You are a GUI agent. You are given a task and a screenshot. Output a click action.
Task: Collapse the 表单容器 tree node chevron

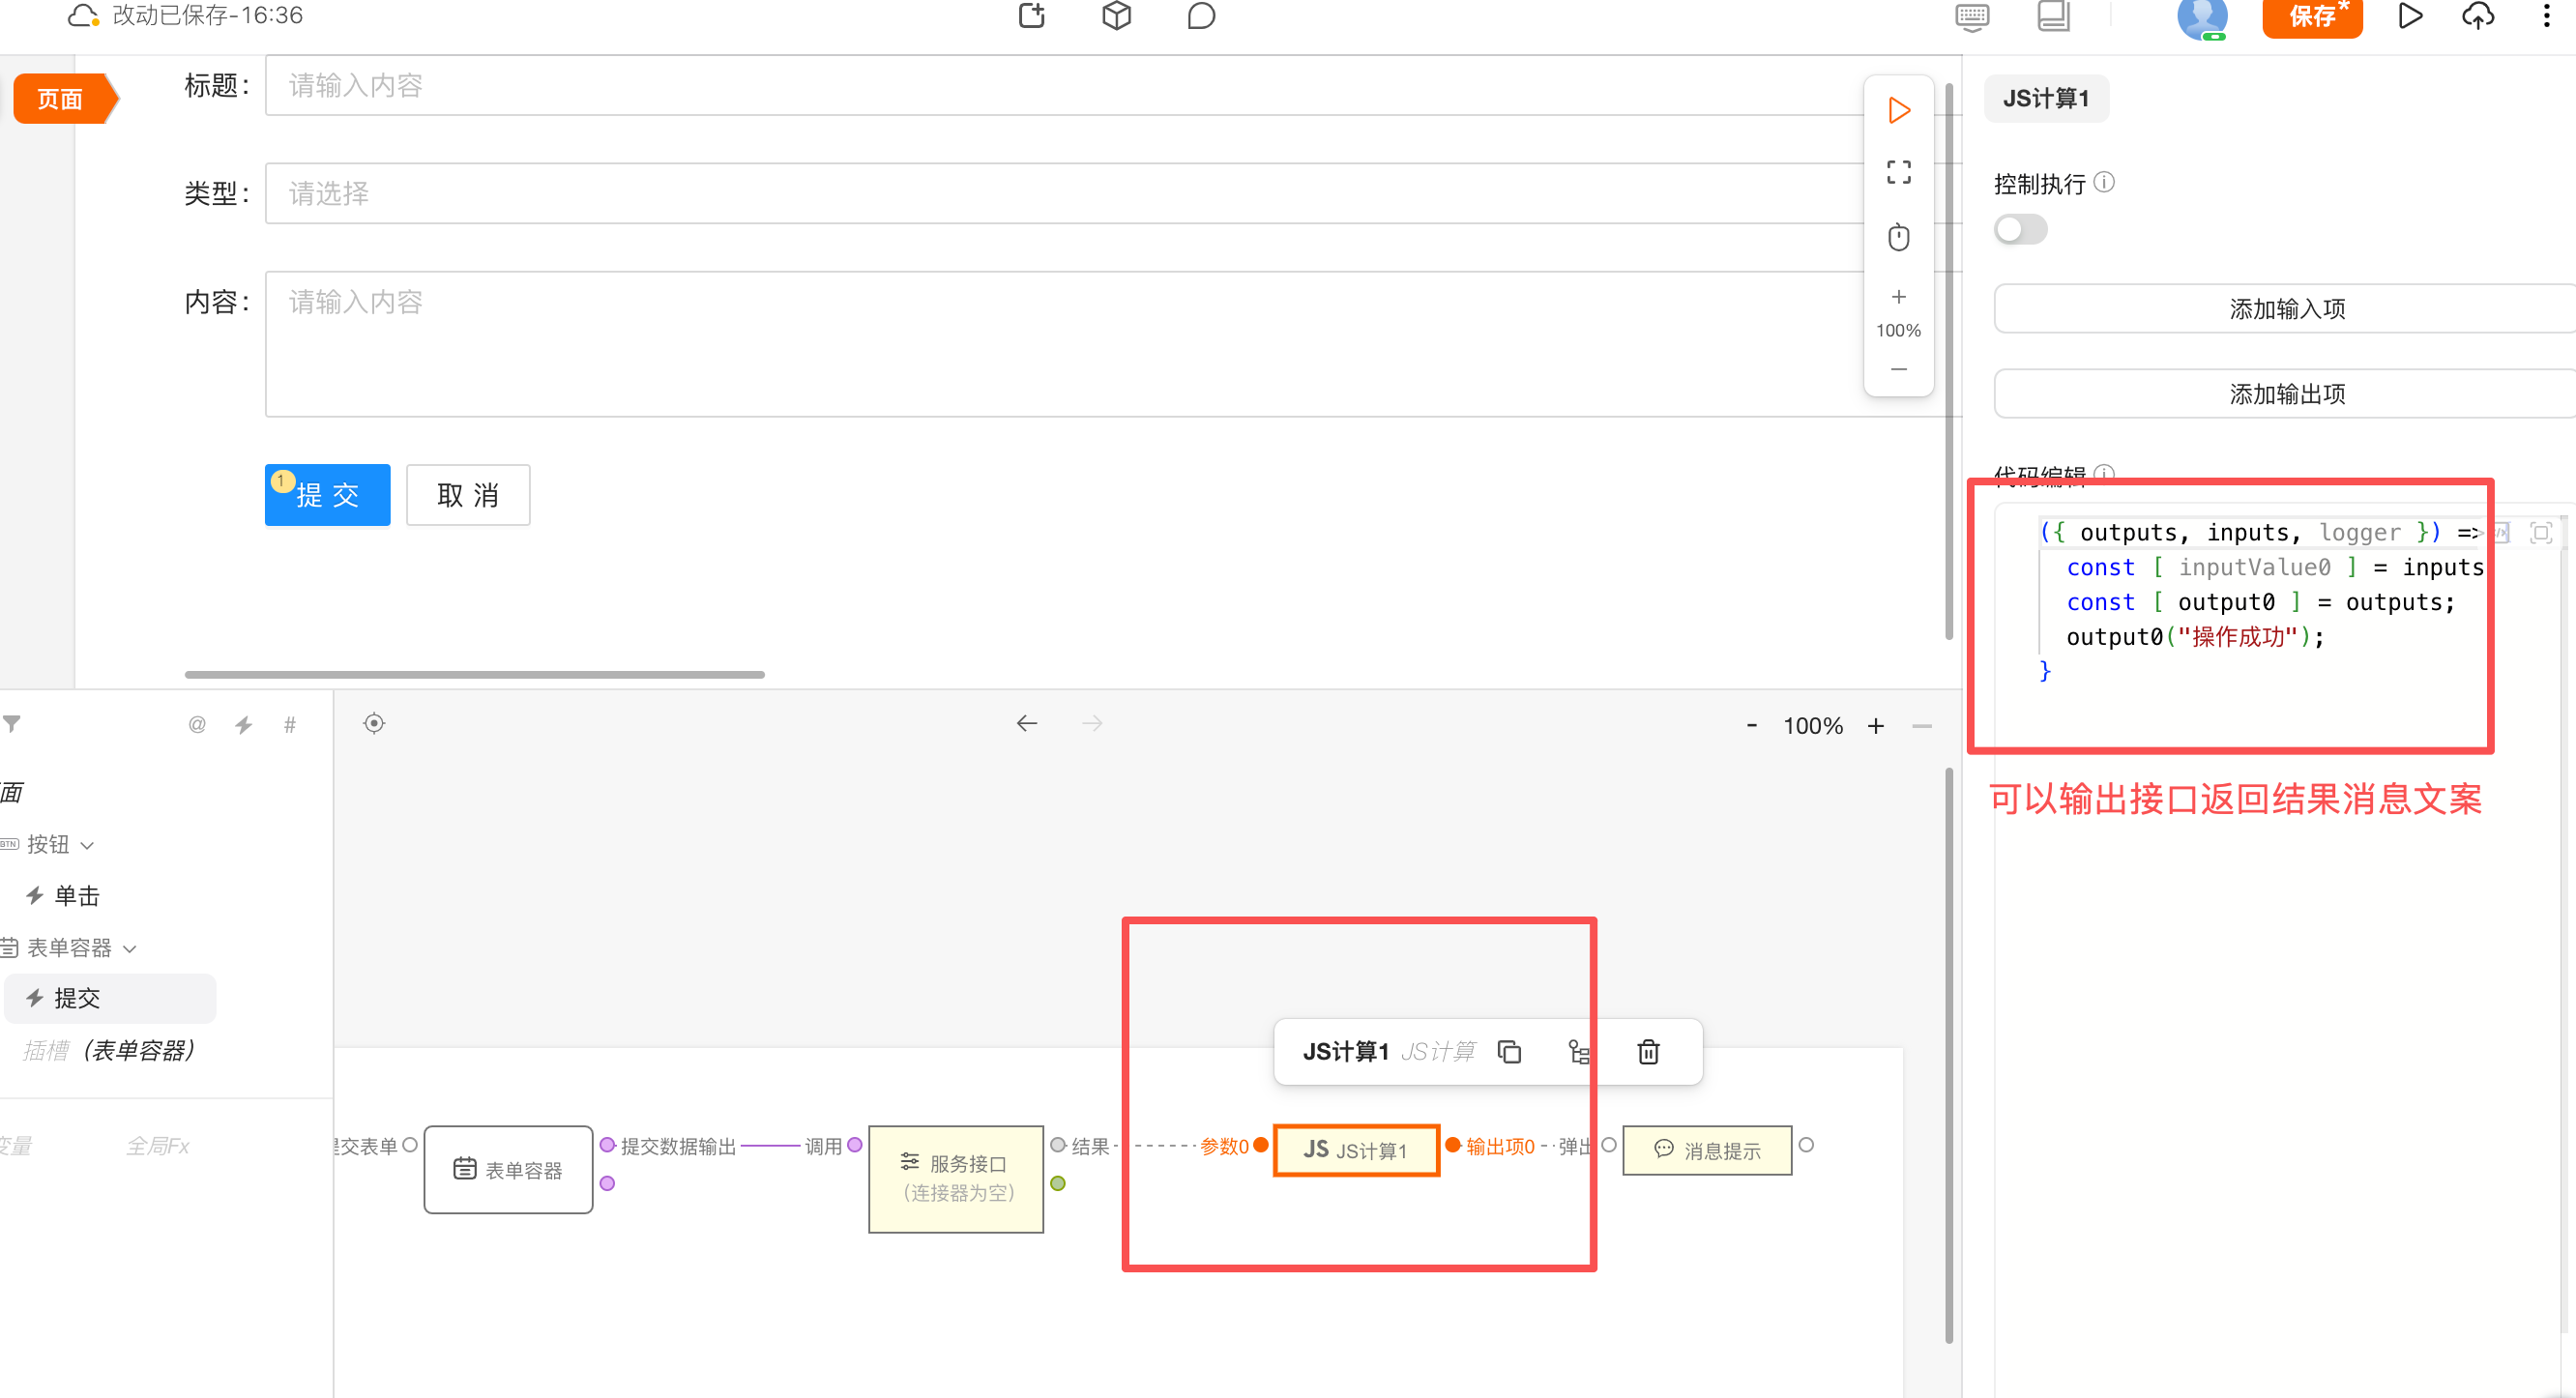click(x=130, y=949)
